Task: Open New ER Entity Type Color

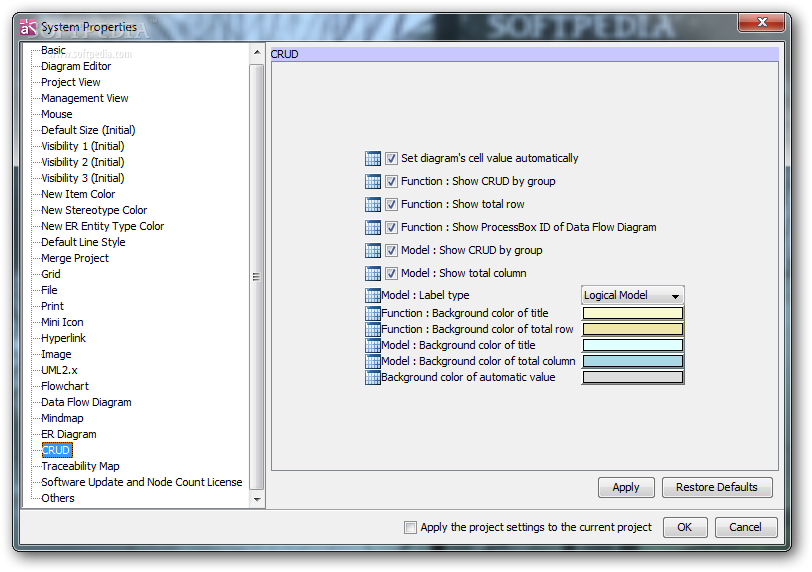Action: tap(103, 226)
